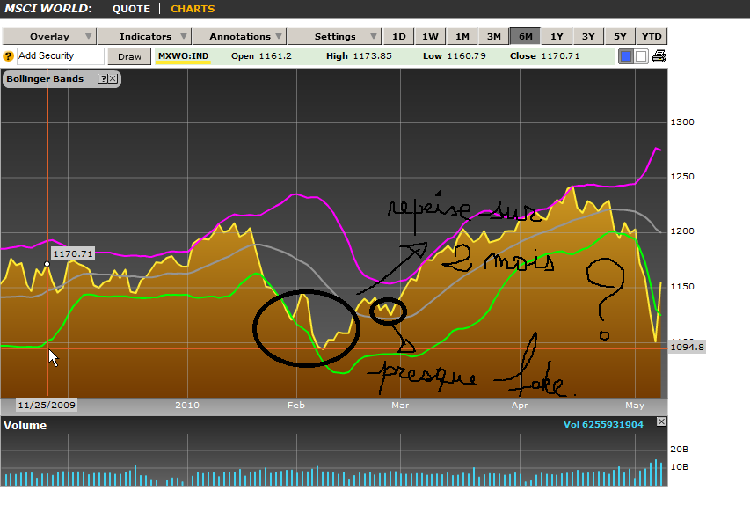The image size is (750, 520).
Task: Select the 1Y time range
Action: (557, 36)
